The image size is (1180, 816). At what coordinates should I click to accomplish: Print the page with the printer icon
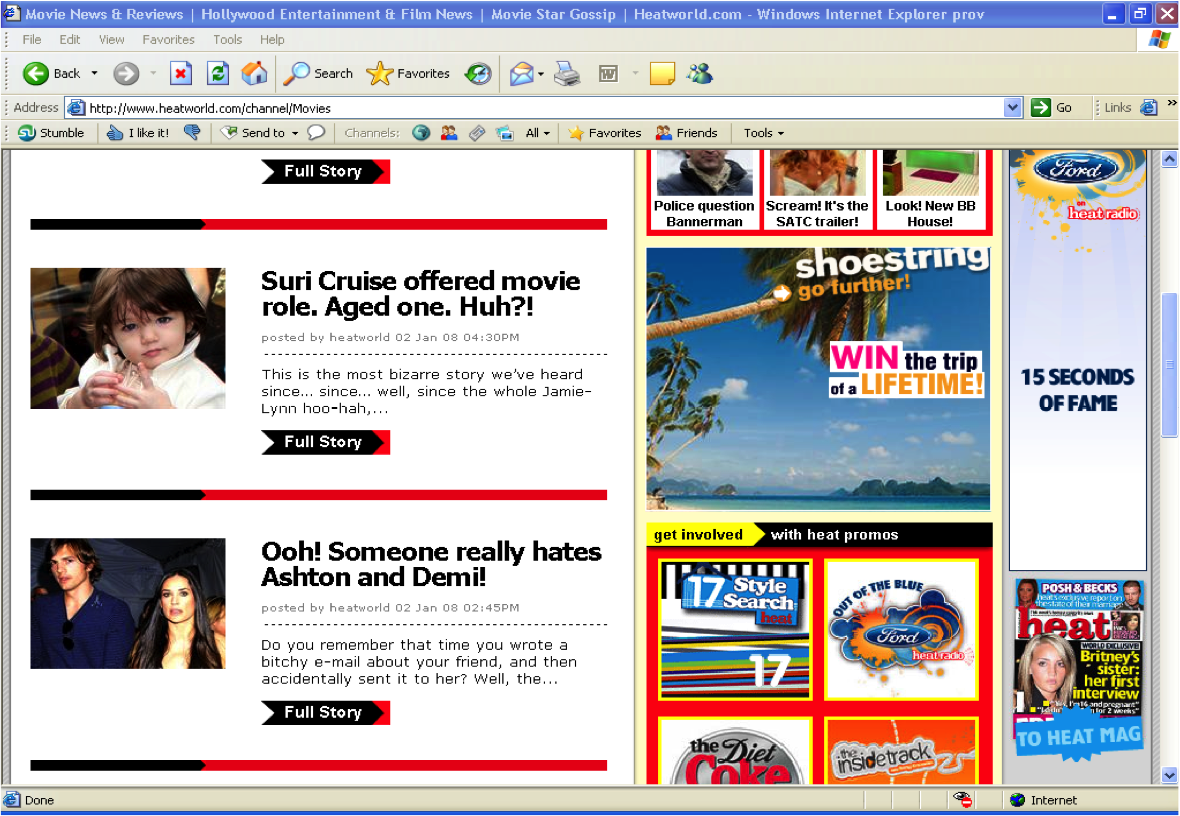point(567,73)
